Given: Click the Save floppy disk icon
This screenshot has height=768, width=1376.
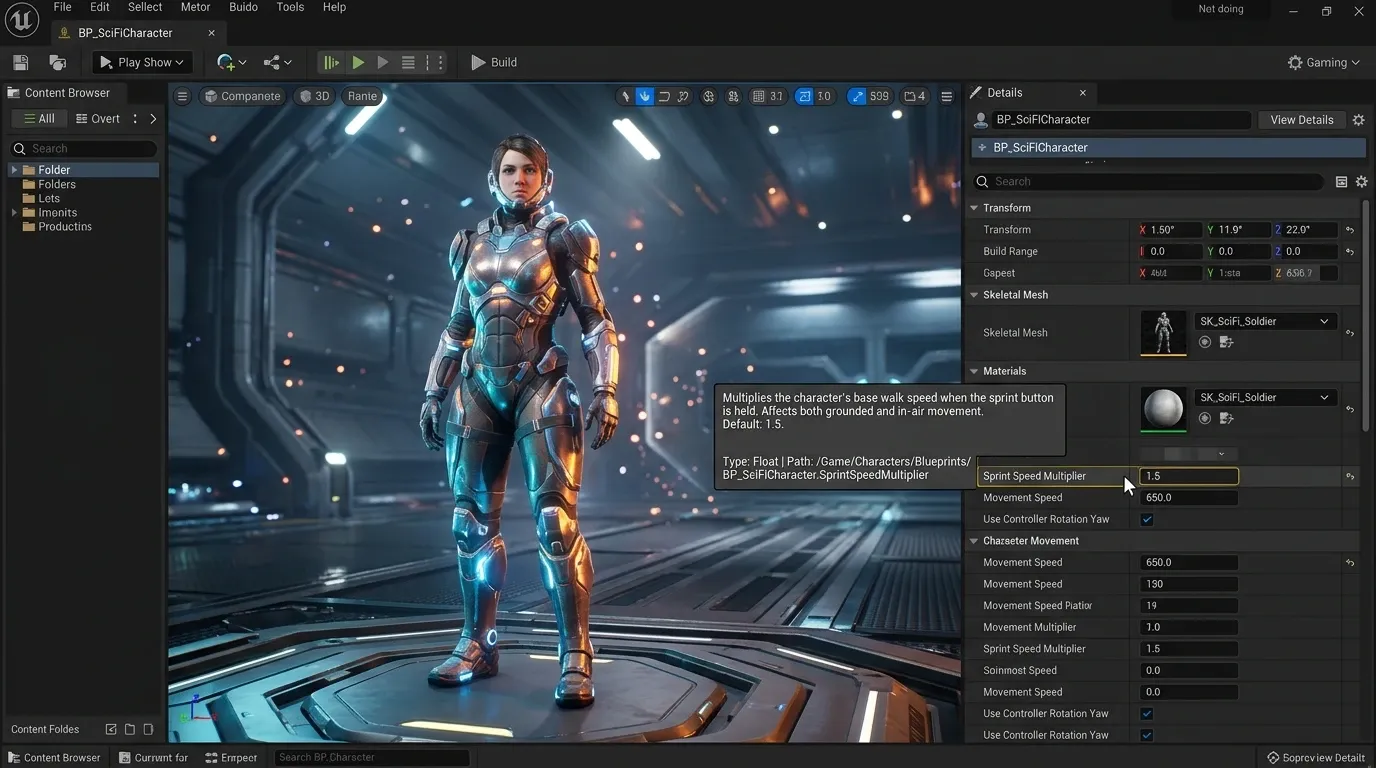Looking at the screenshot, I should pyautogui.click(x=20, y=62).
